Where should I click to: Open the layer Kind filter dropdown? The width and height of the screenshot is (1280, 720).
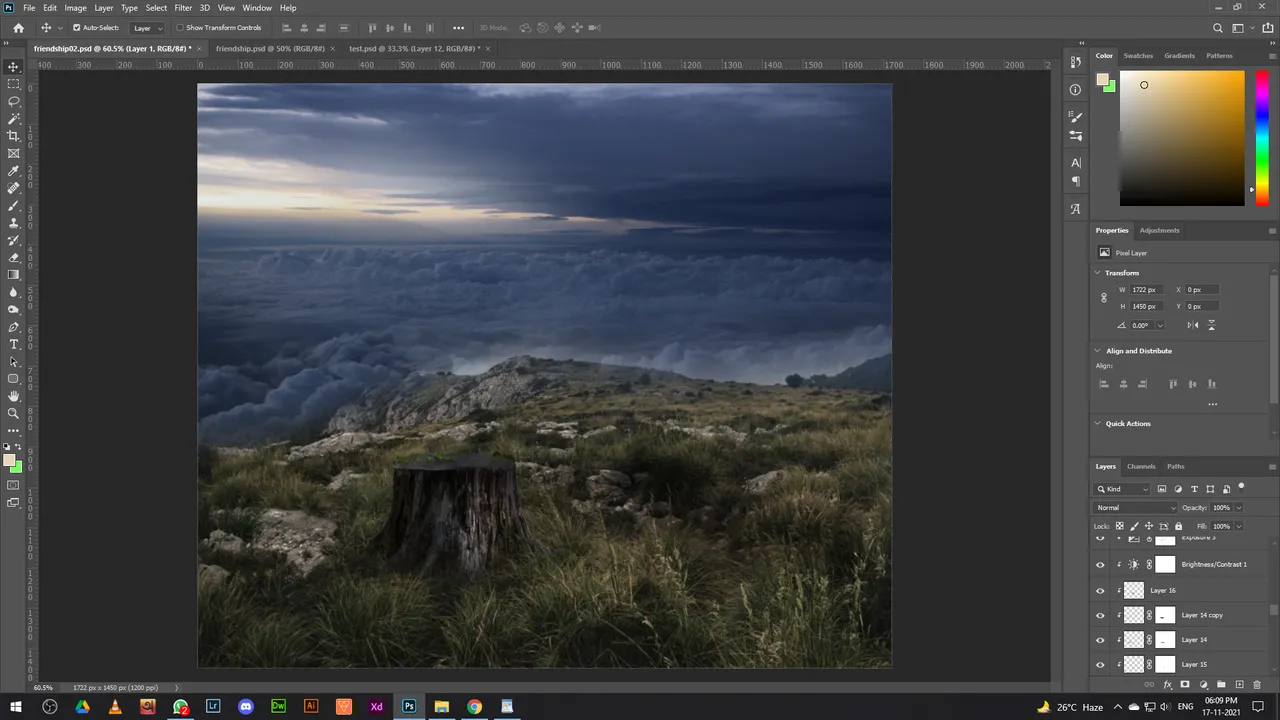pos(1123,489)
